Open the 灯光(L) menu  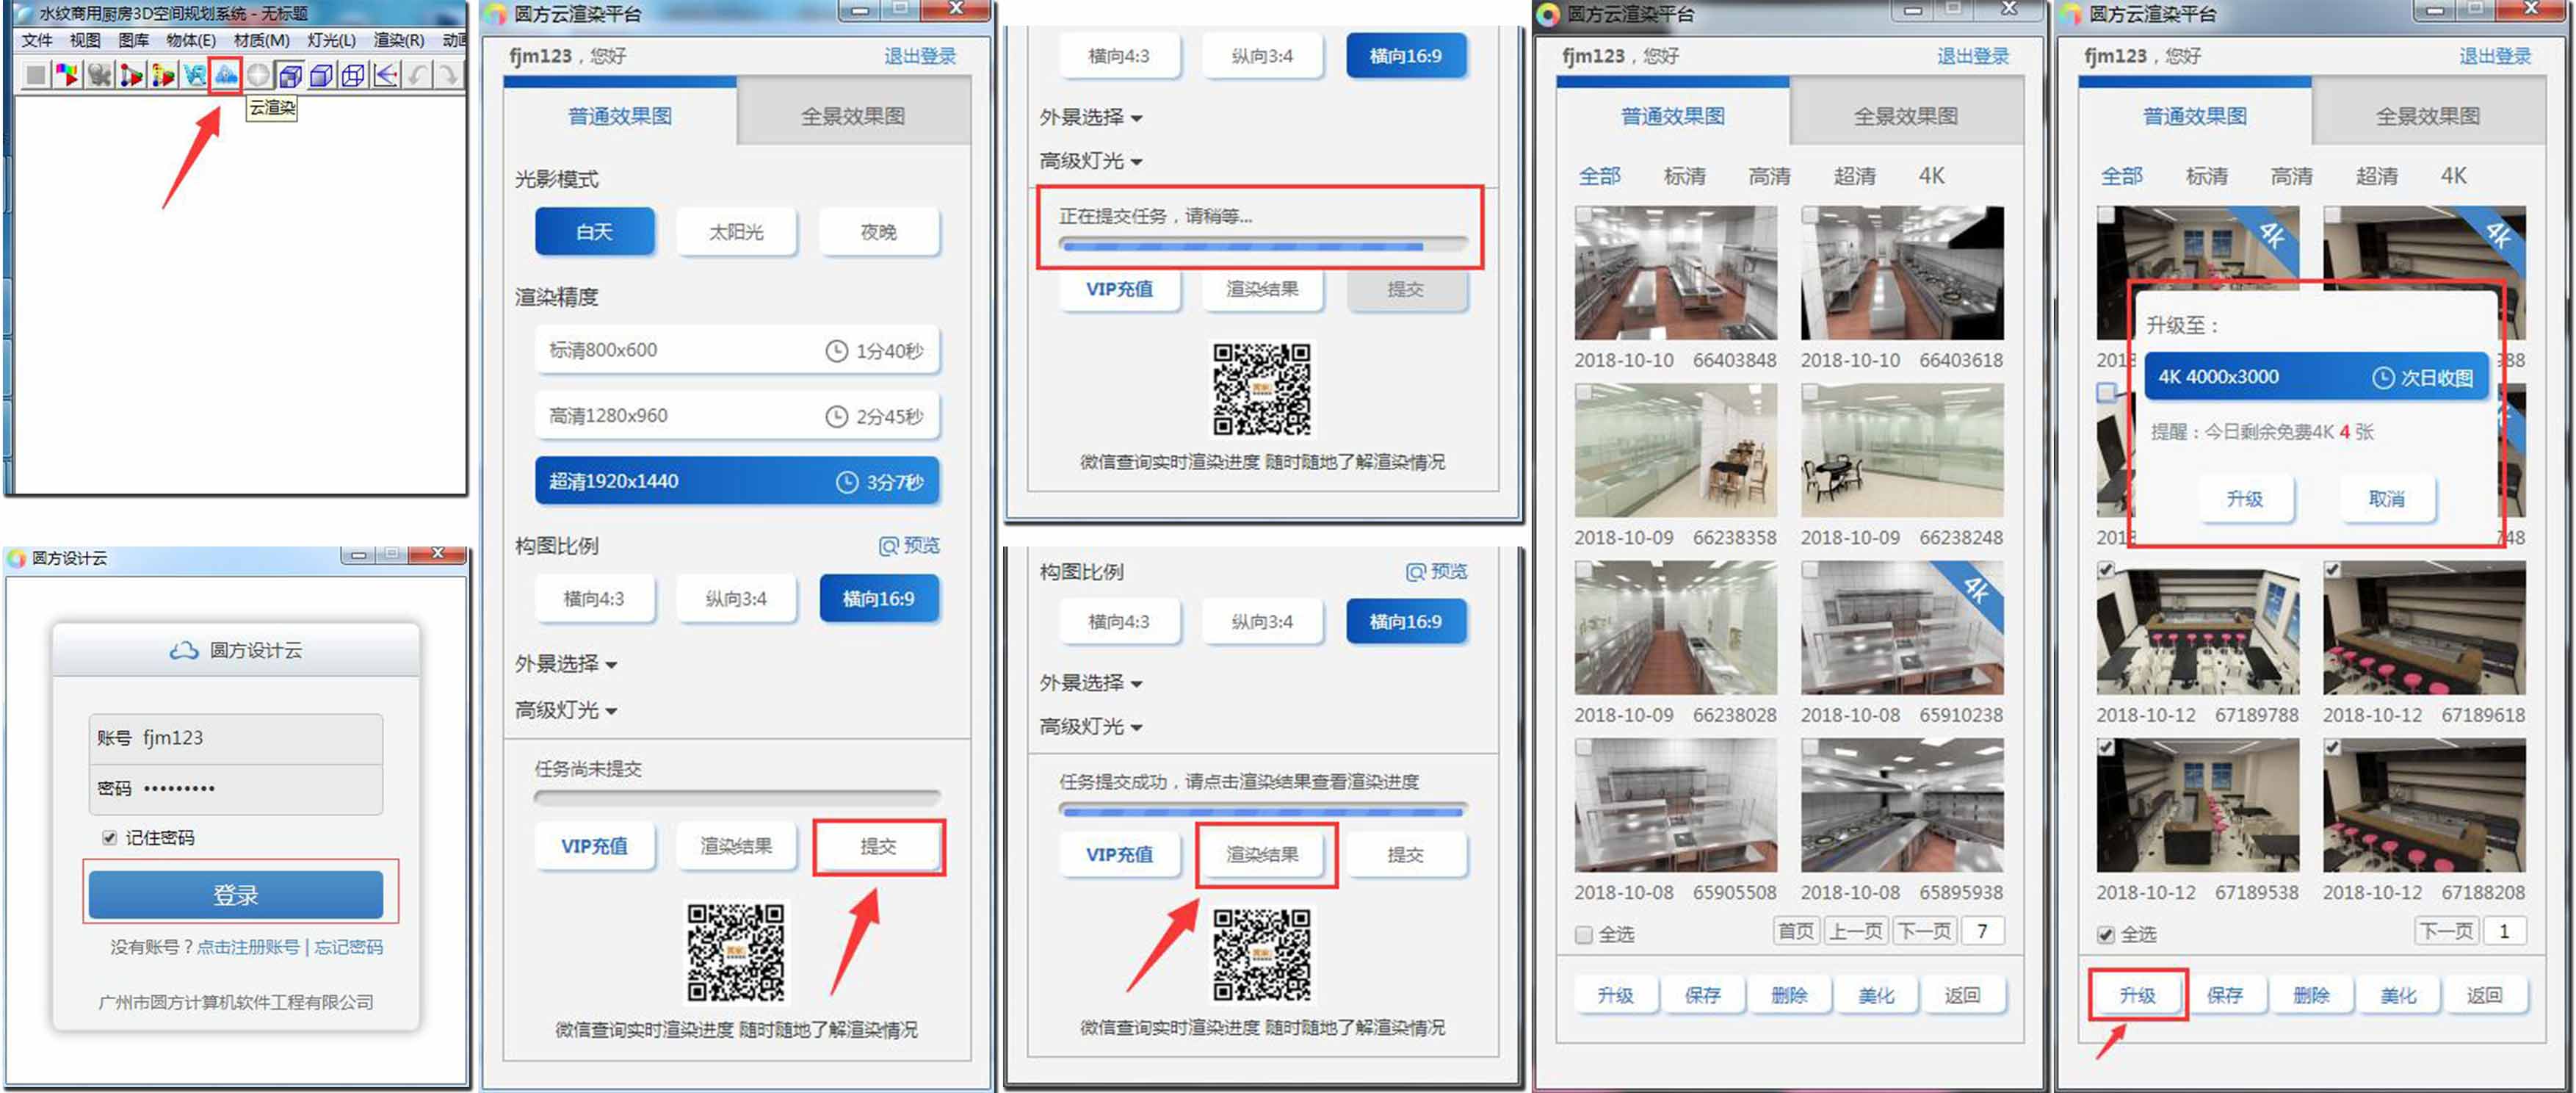click(x=331, y=40)
